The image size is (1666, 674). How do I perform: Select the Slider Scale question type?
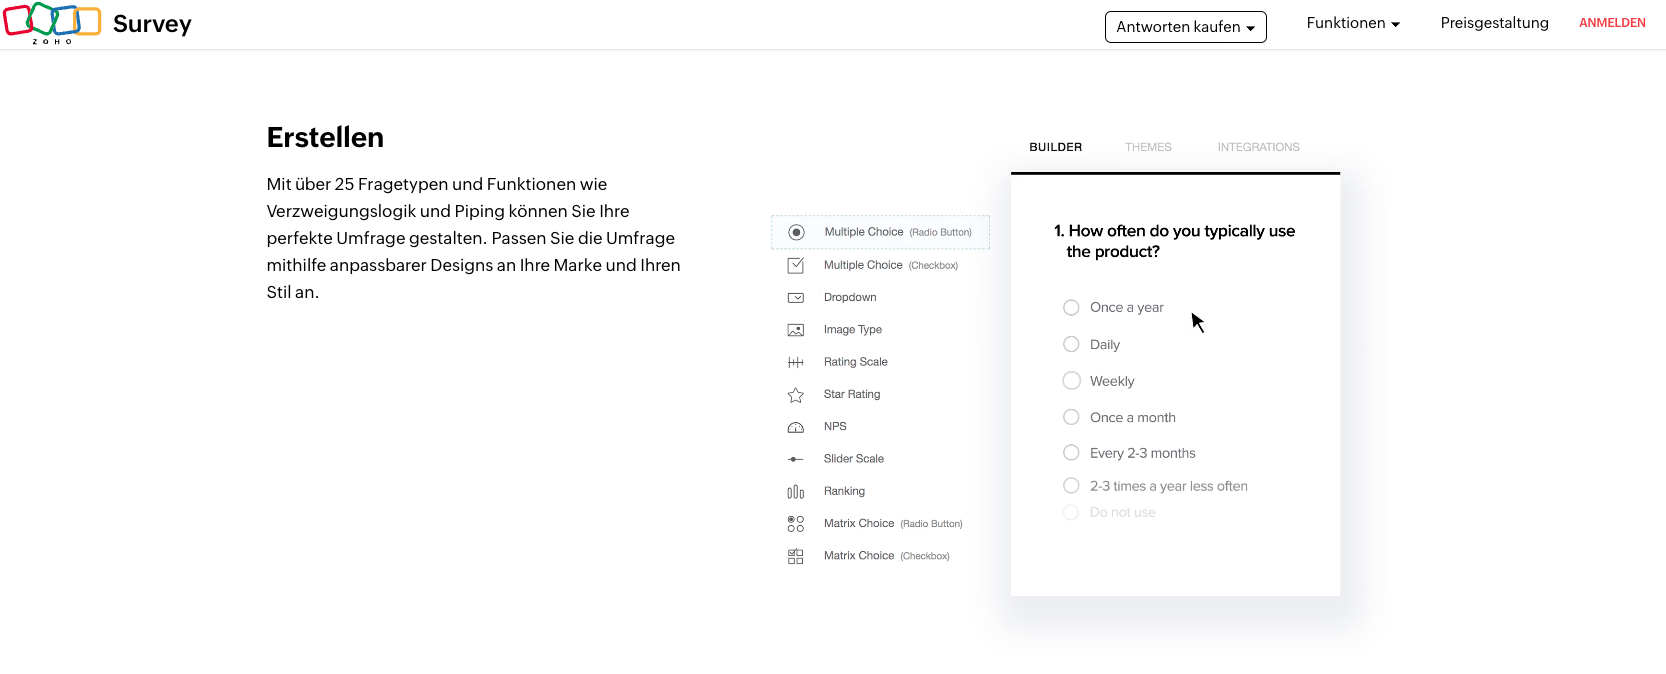point(853,459)
